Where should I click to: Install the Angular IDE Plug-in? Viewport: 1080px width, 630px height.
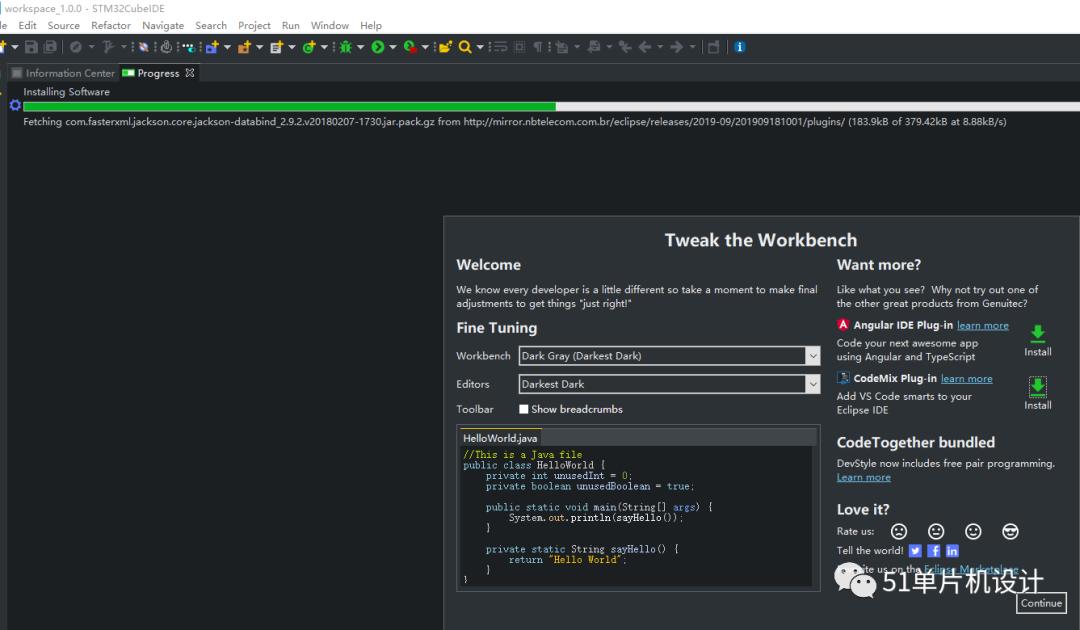click(1037, 340)
